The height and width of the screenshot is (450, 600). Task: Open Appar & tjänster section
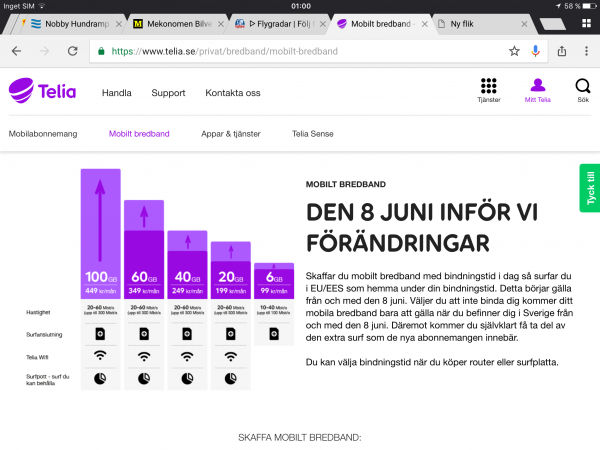(230, 133)
